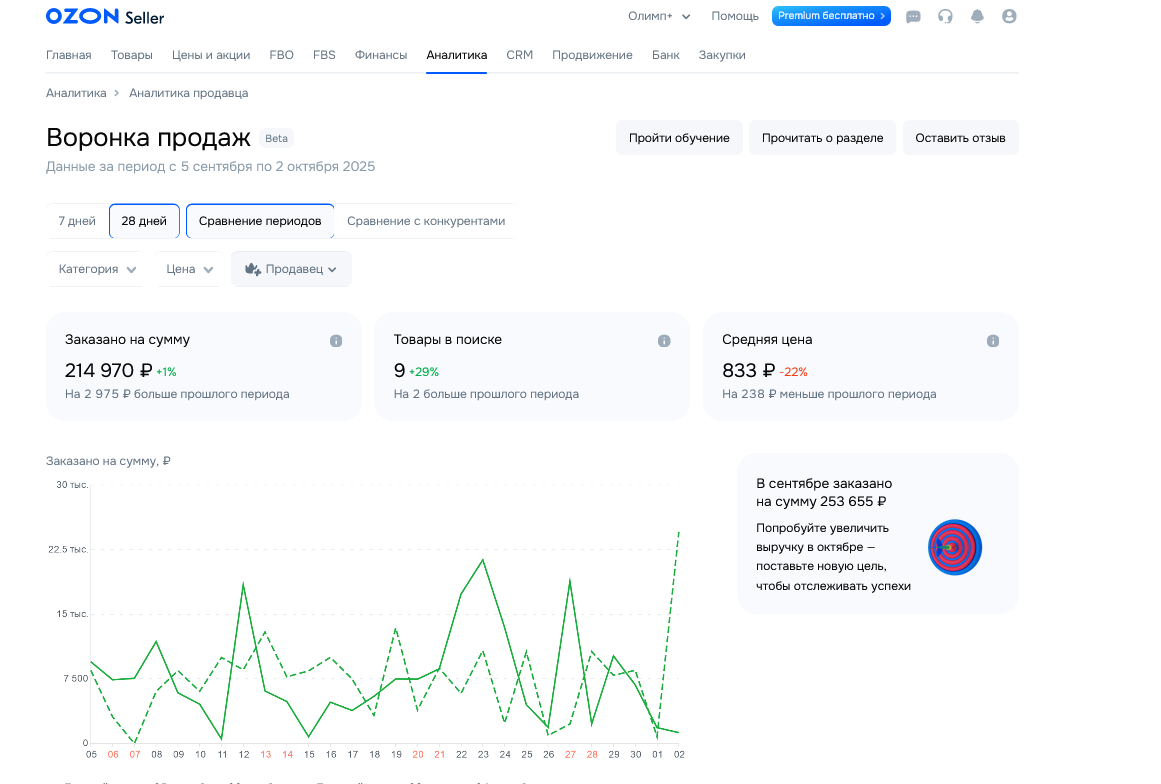Select the 7 дней period toggle
This screenshot has height=784, width=1161.
[77, 221]
